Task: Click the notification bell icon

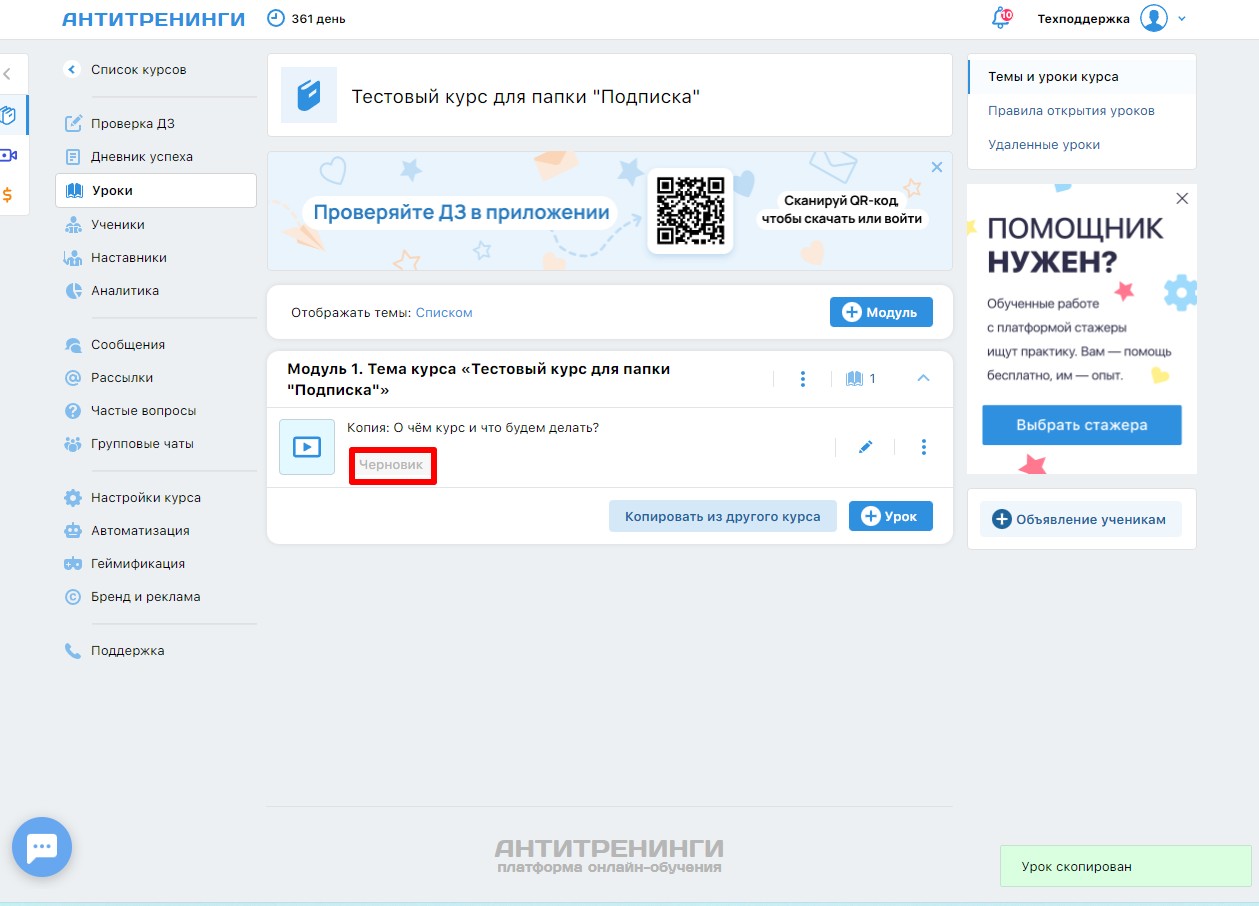Action: pos(999,18)
